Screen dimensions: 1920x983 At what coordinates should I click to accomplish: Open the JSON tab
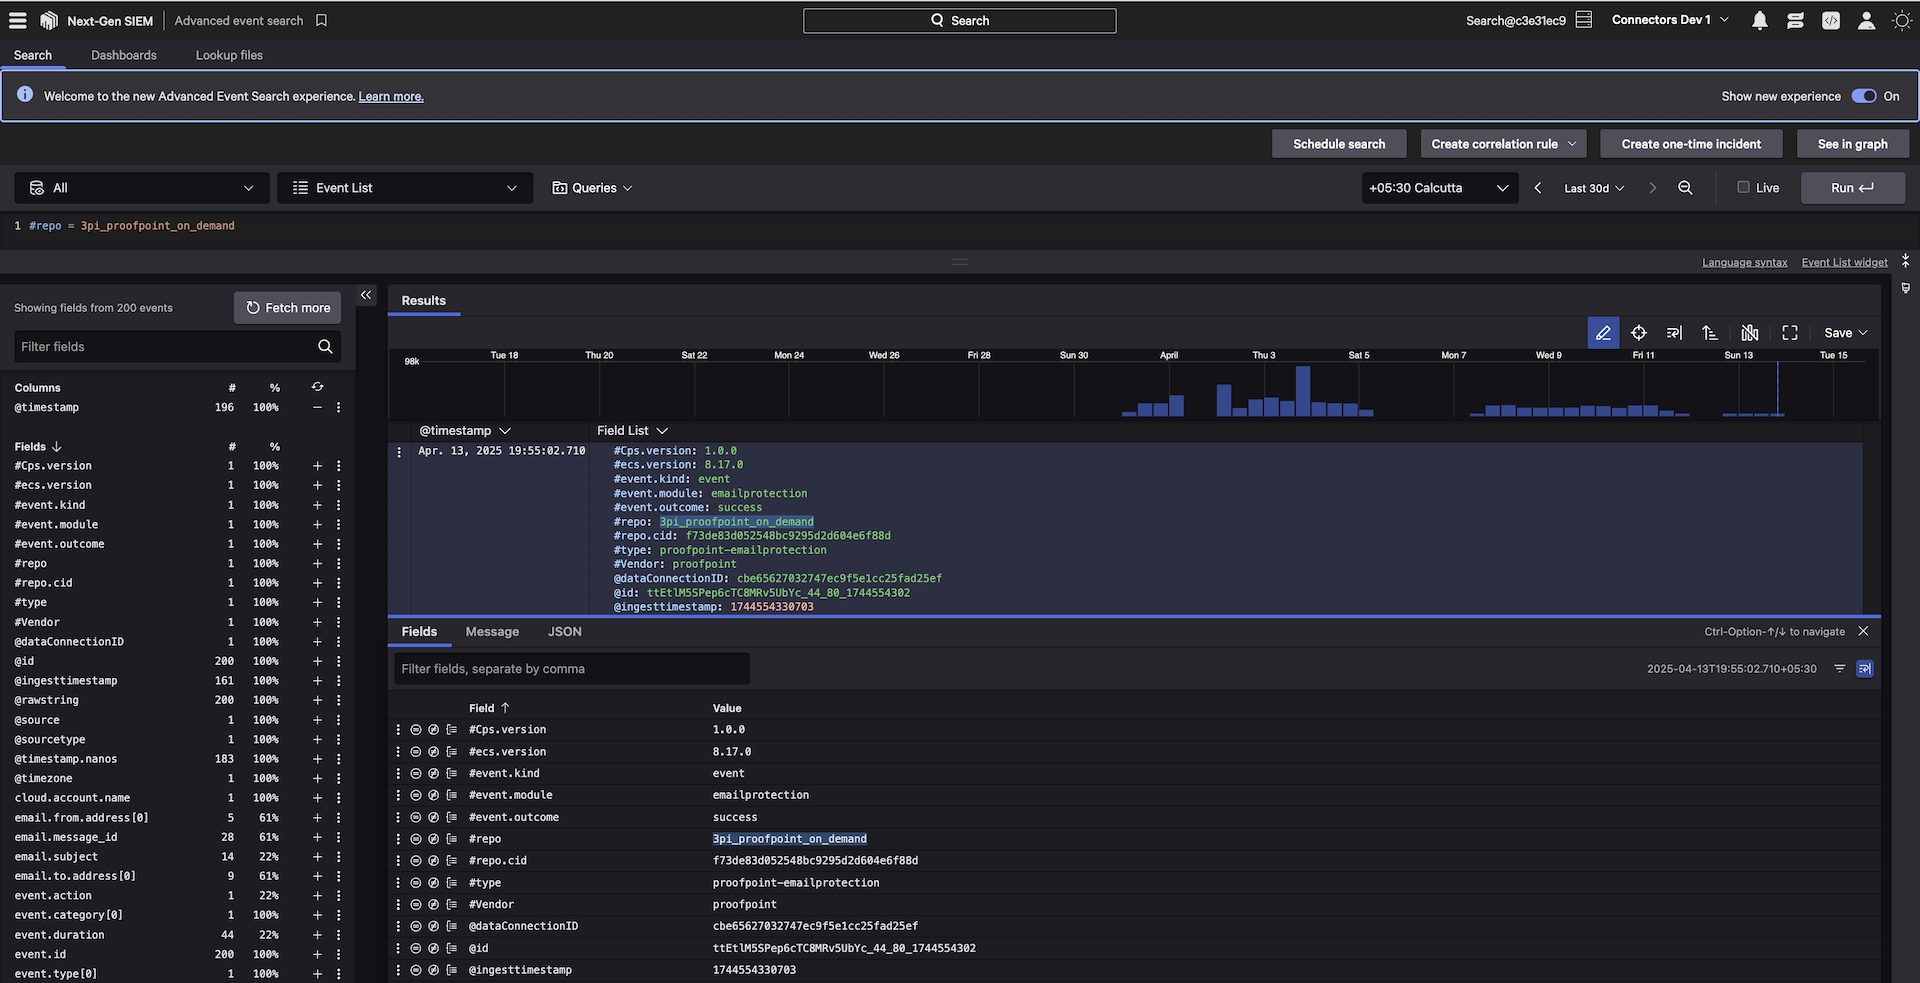pos(564,632)
